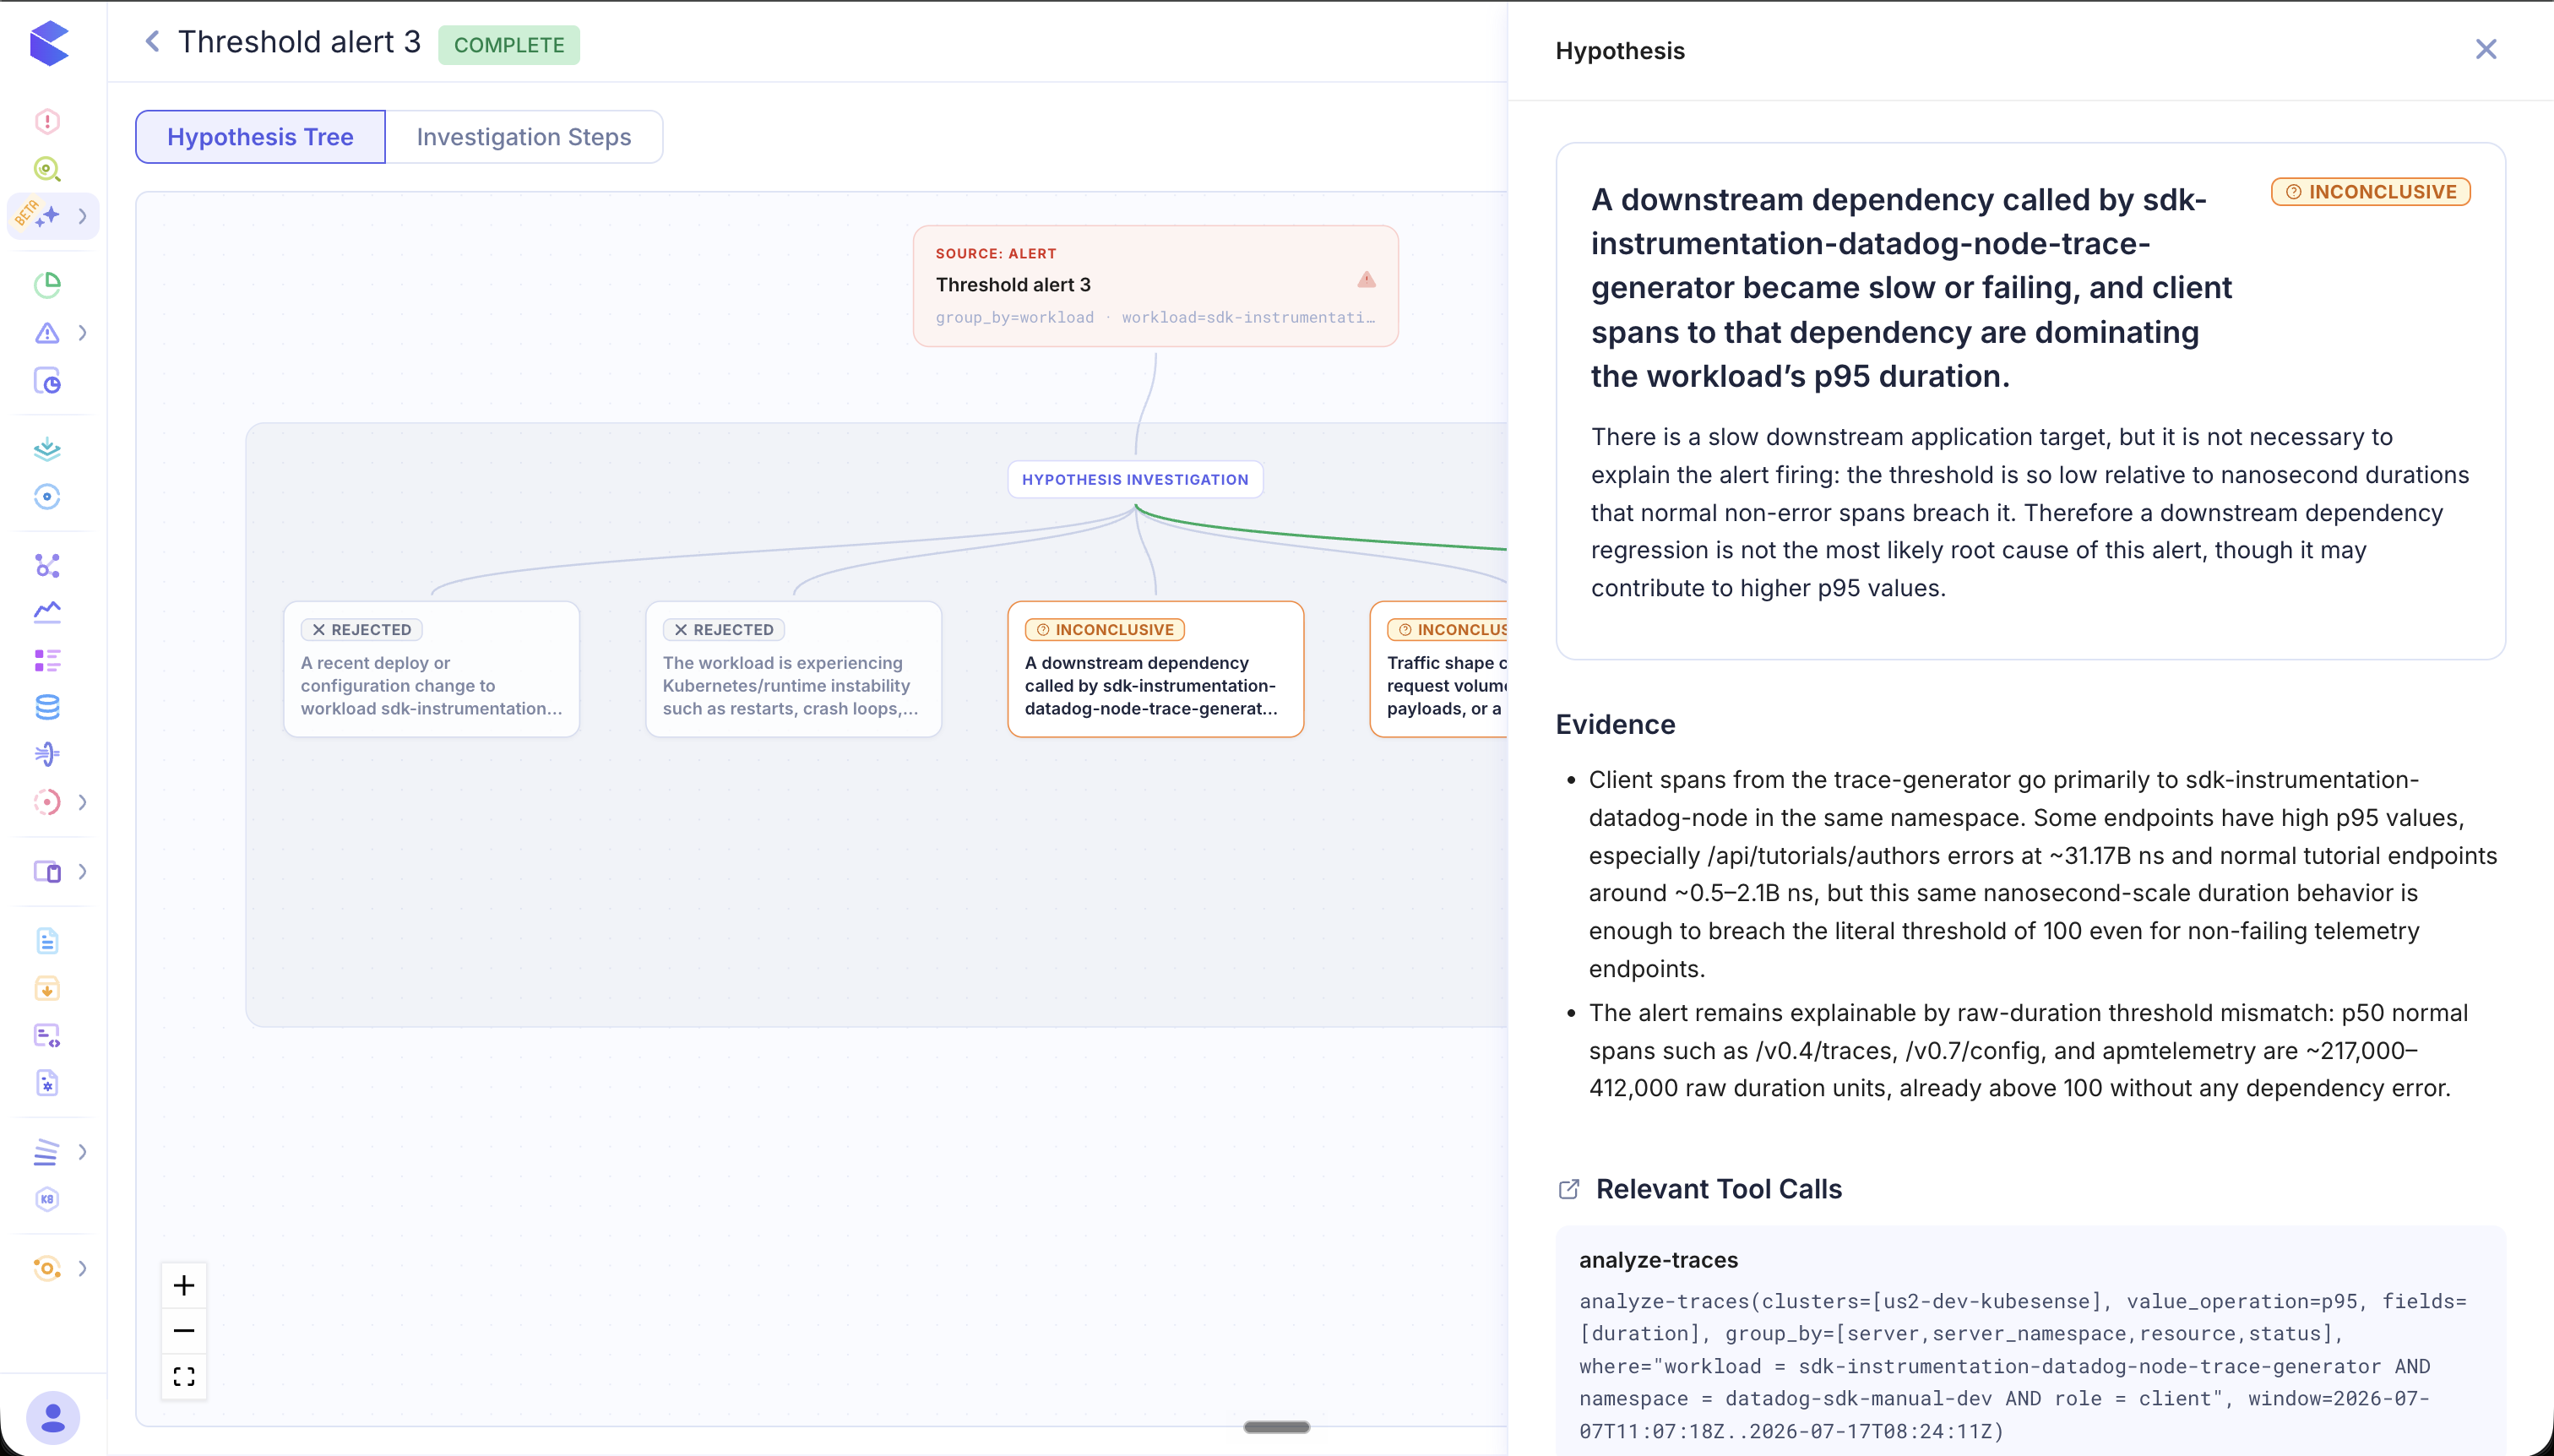Open the red alert icon in the sidebar
This screenshot has width=2554, height=1456.
coord(47,121)
